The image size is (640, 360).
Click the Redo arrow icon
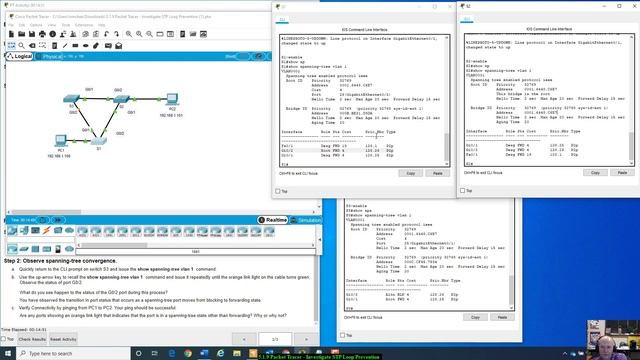coord(116,34)
